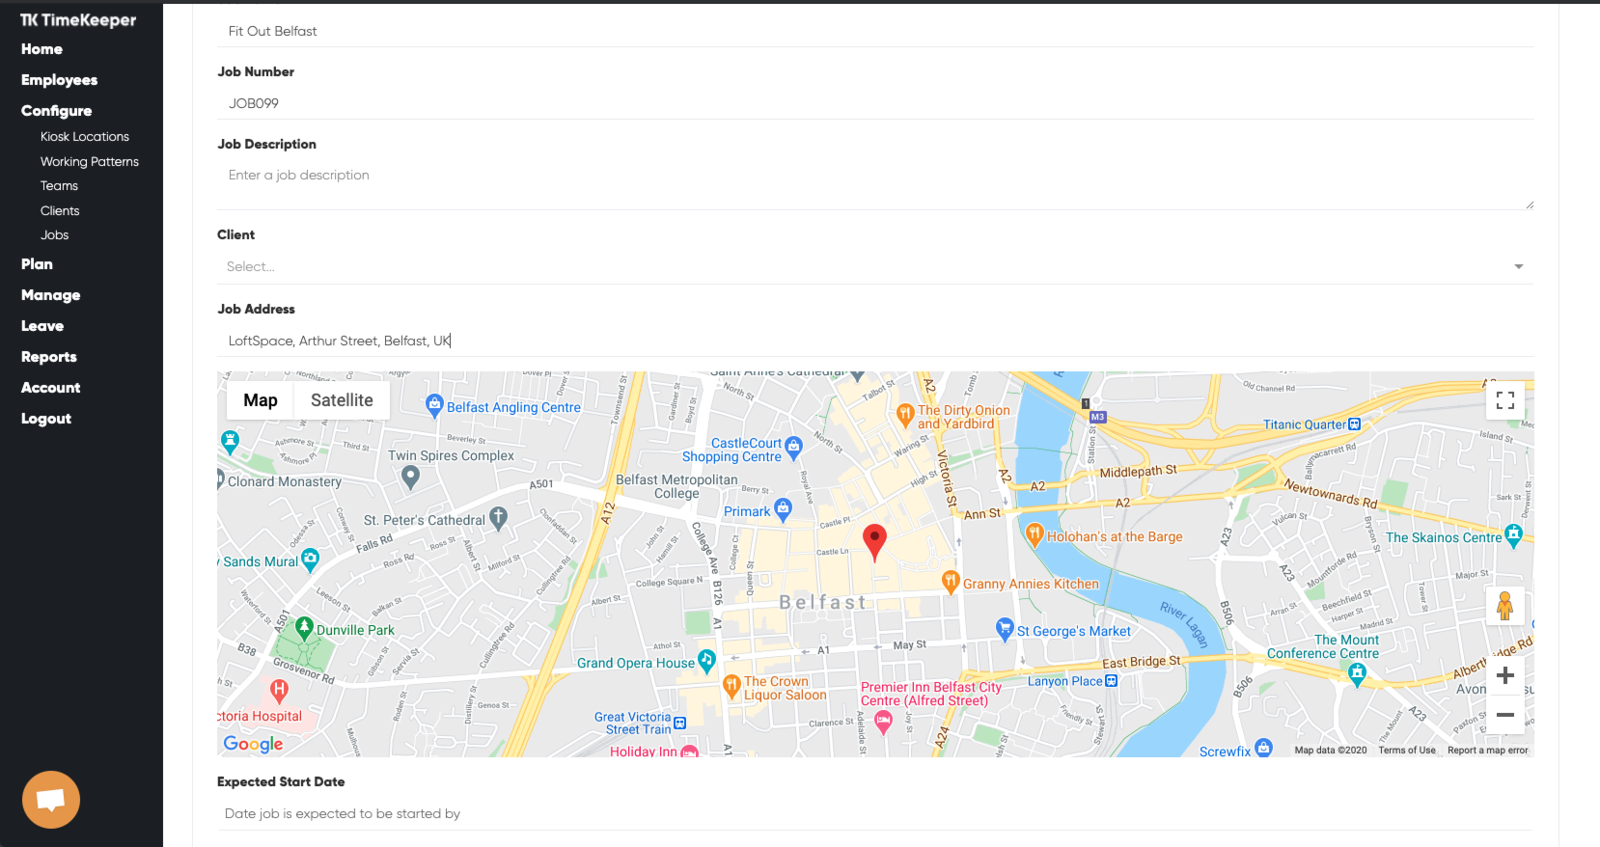Viewport: 1600px width, 847px height.
Task: Click the TimeKeeper logo
Action: pos(78,20)
